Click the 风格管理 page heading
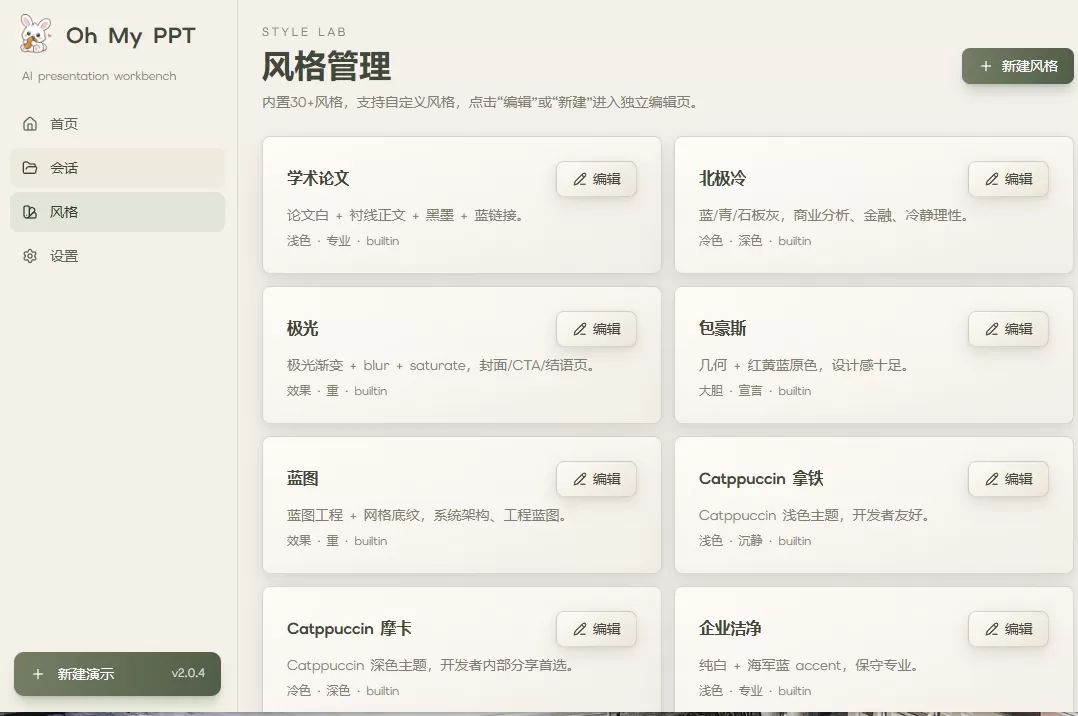This screenshot has width=1078, height=716. [x=327, y=67]
